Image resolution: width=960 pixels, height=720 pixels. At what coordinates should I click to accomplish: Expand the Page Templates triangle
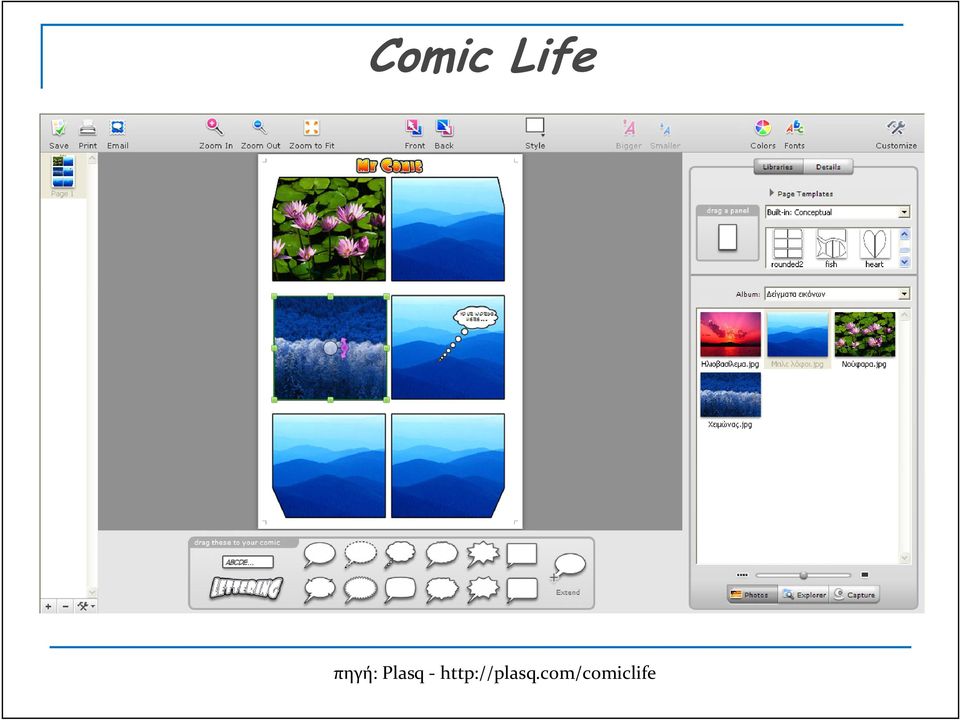771,193
